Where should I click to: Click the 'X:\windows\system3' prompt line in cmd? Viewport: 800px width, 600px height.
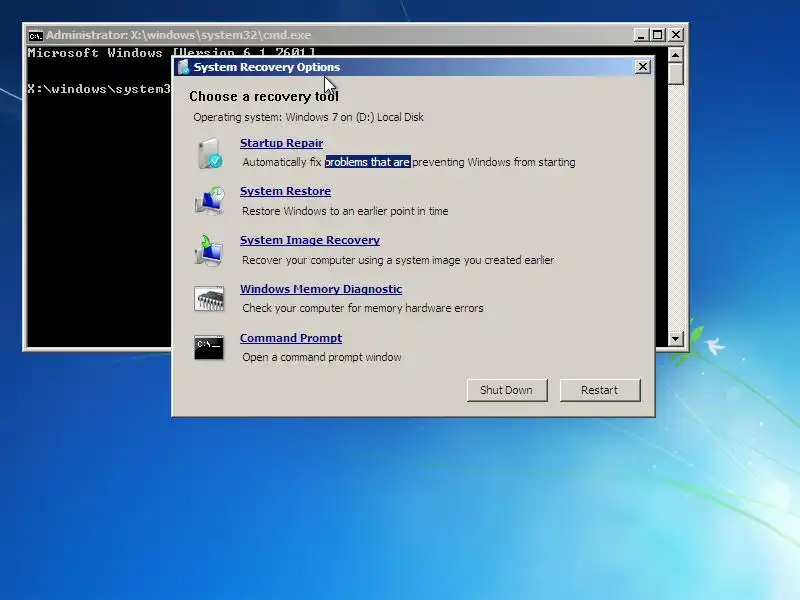coord(99,89)
